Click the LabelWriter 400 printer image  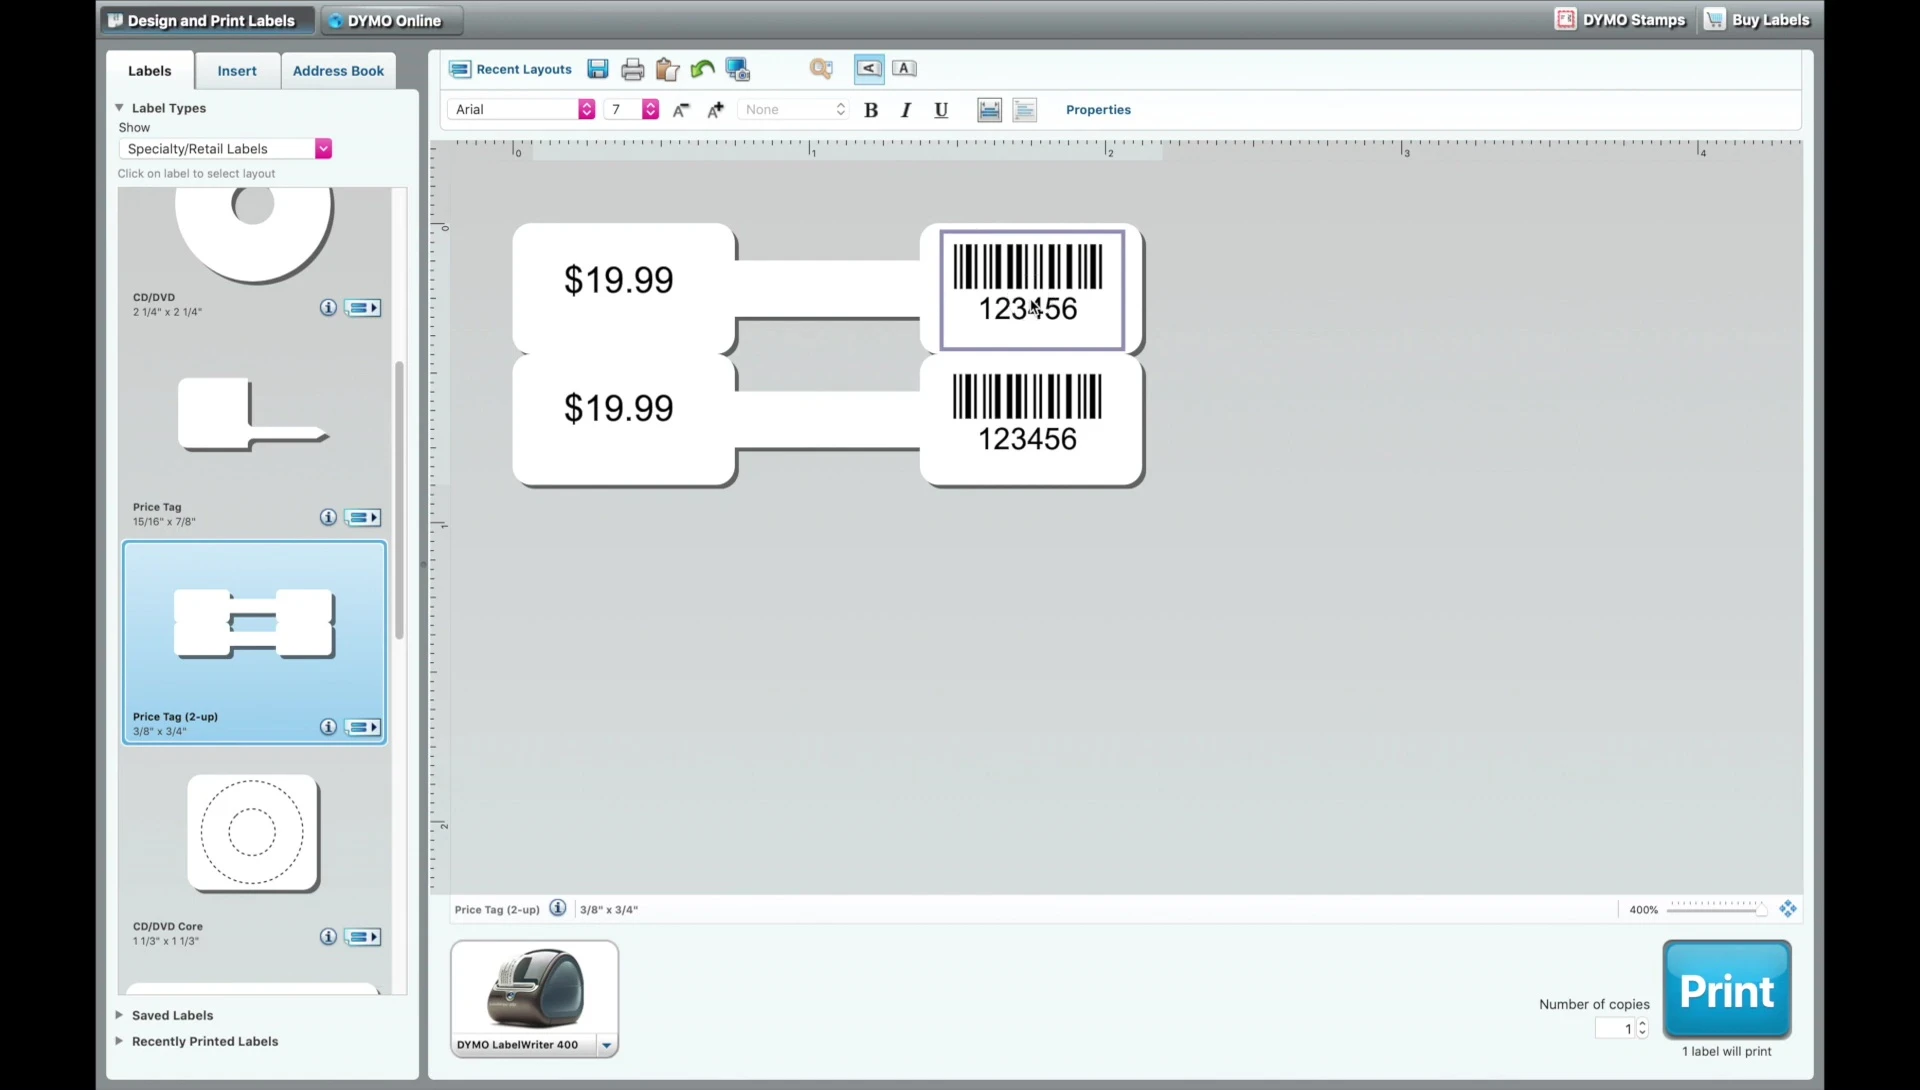click(x=535, y=988)
